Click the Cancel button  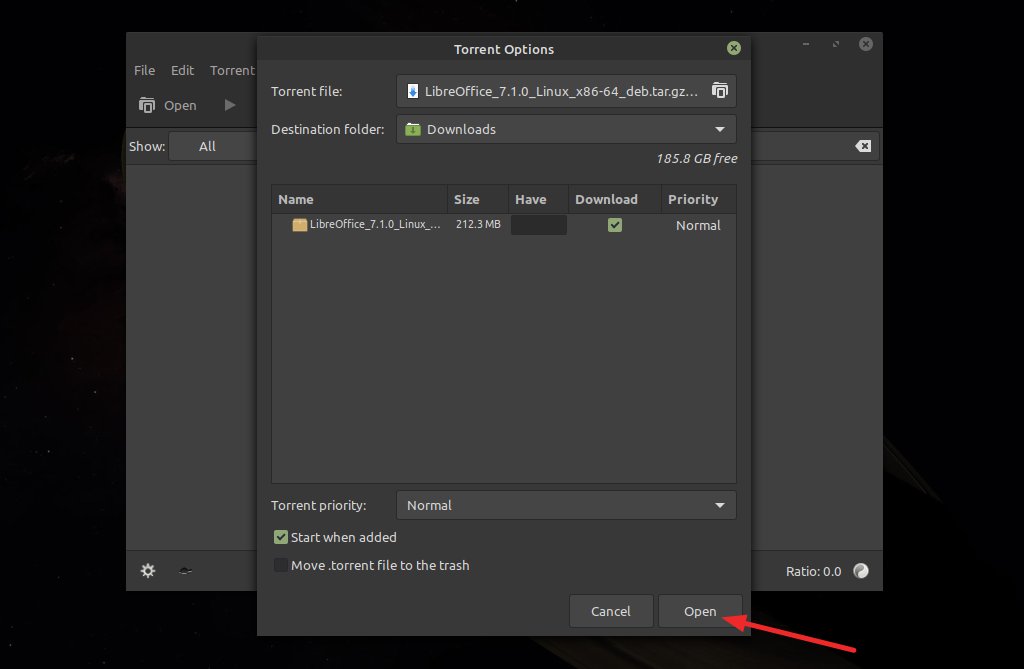(610, 611)
